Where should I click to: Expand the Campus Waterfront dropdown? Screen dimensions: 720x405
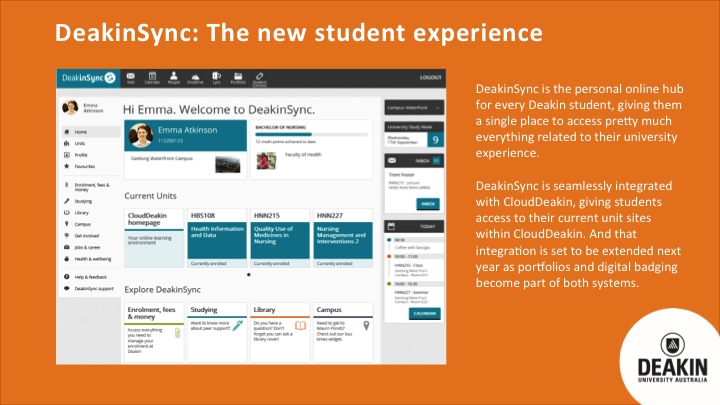pos(414,107)
